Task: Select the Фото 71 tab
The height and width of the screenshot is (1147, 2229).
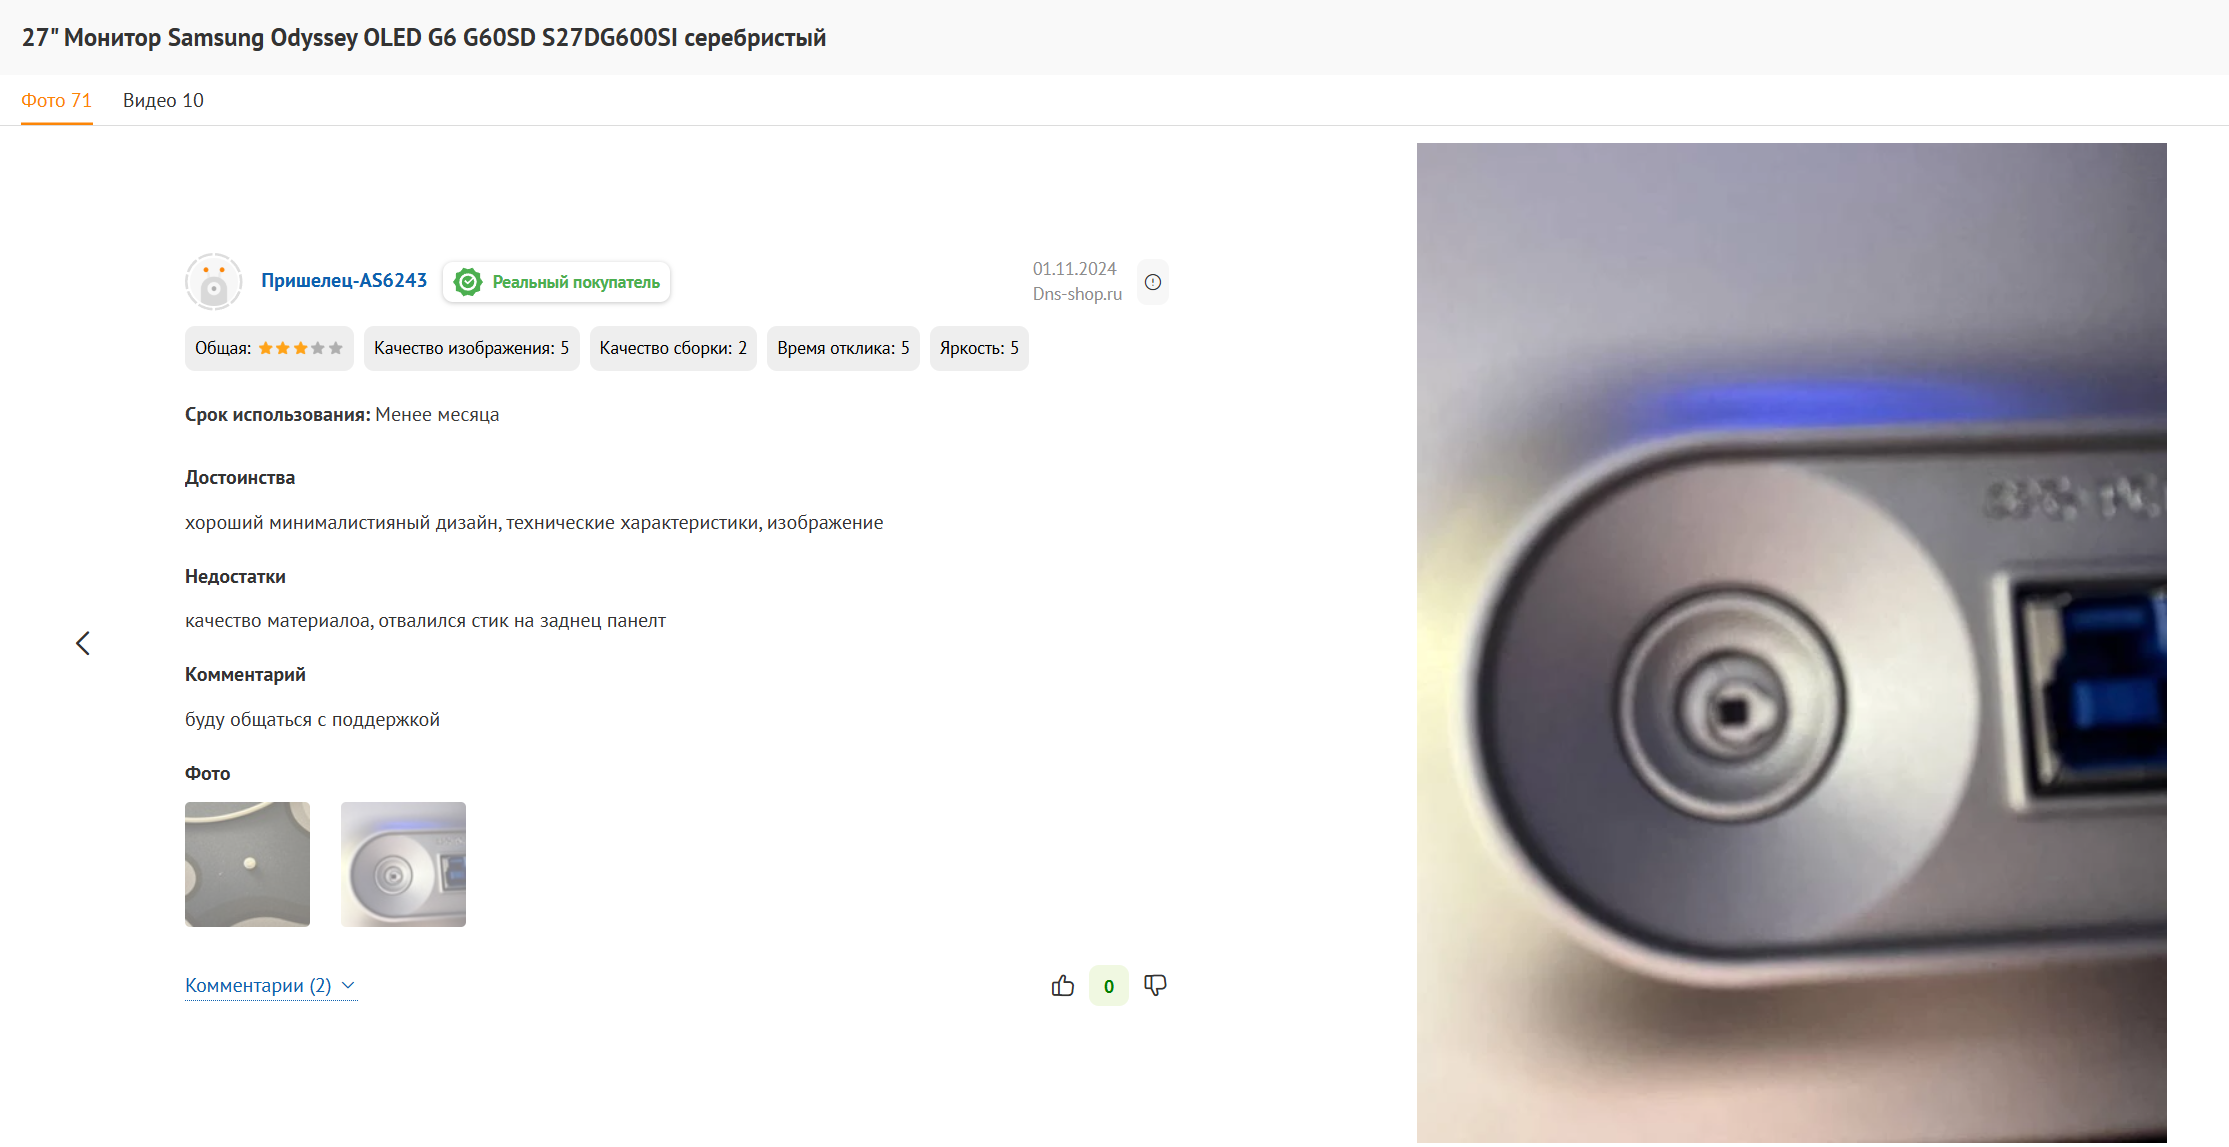Action: [56, 100]
